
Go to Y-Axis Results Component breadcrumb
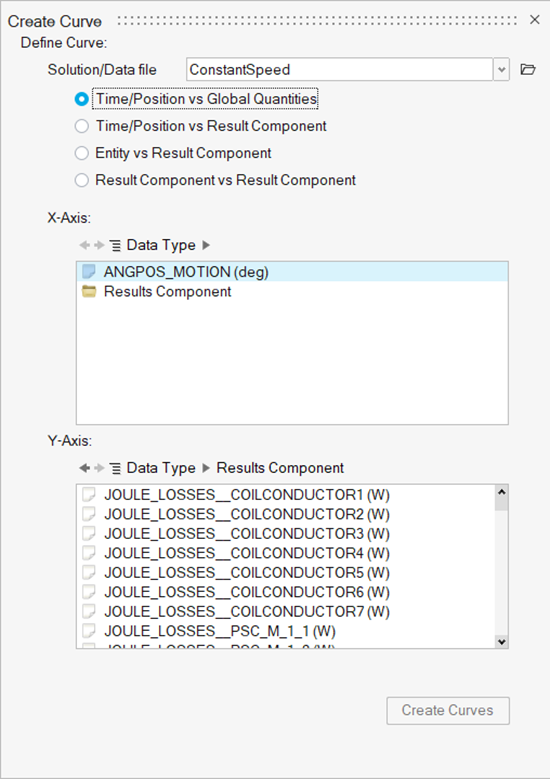(280, 468)
